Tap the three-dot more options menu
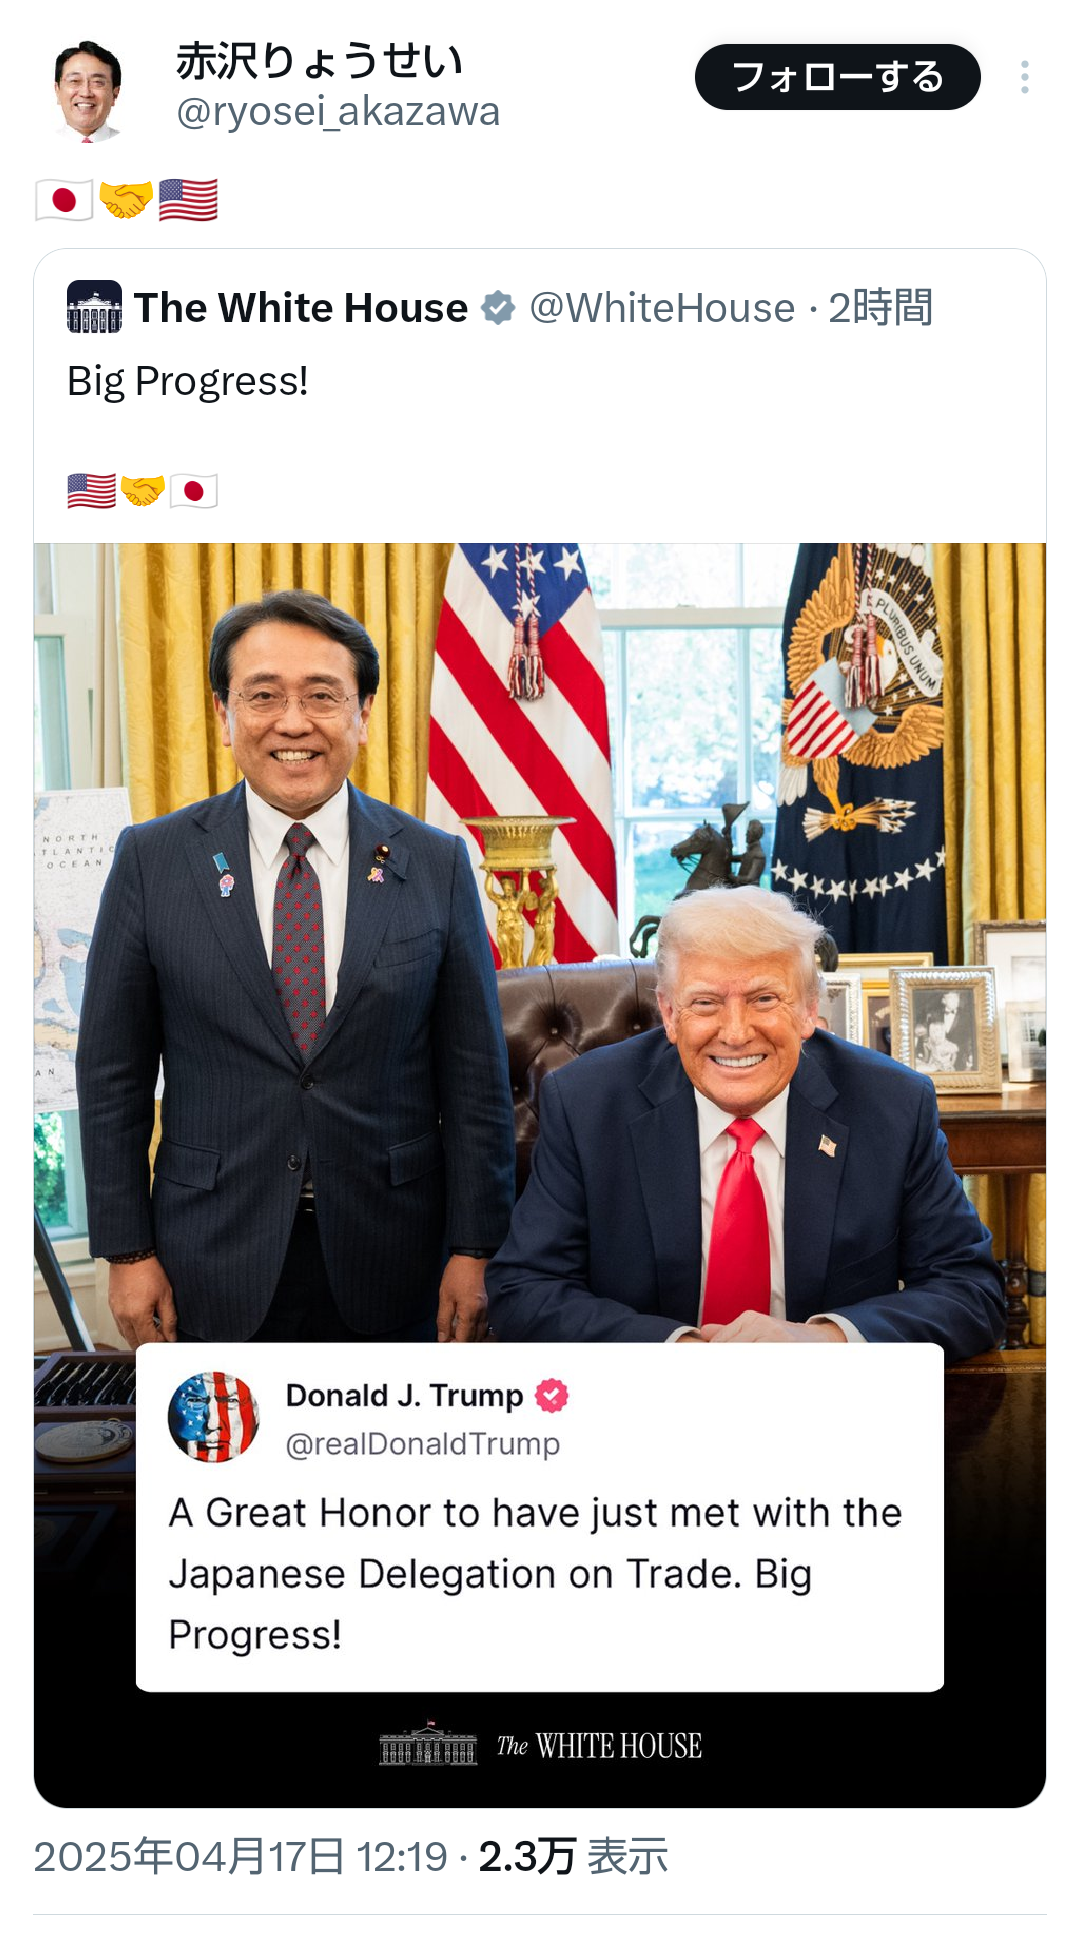This screenshot has height=1935, width=1080. pos(1025,77)
